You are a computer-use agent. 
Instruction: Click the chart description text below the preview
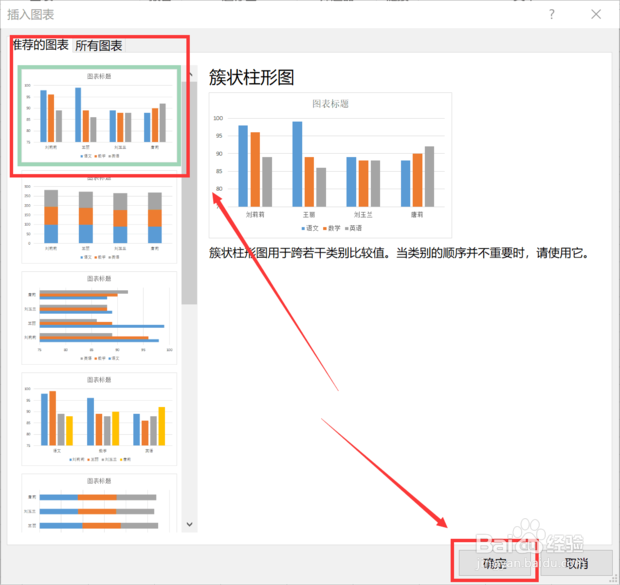point(399,253)
